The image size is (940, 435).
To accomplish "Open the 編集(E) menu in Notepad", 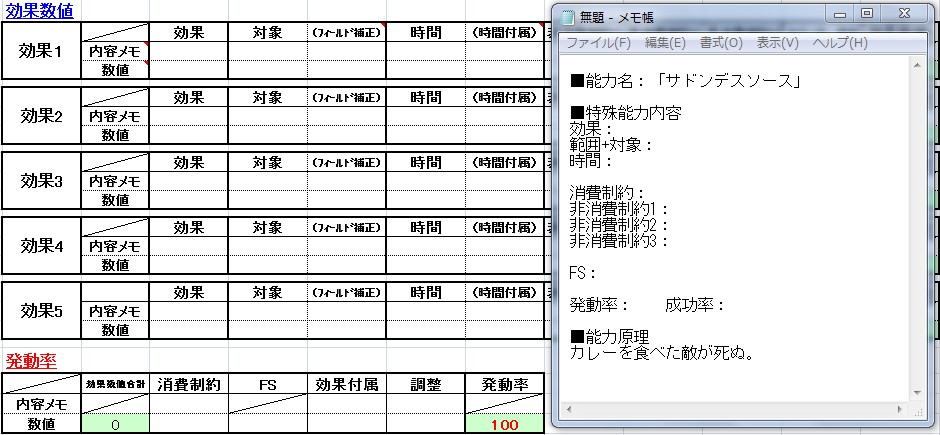I will [x=665, y=43].
